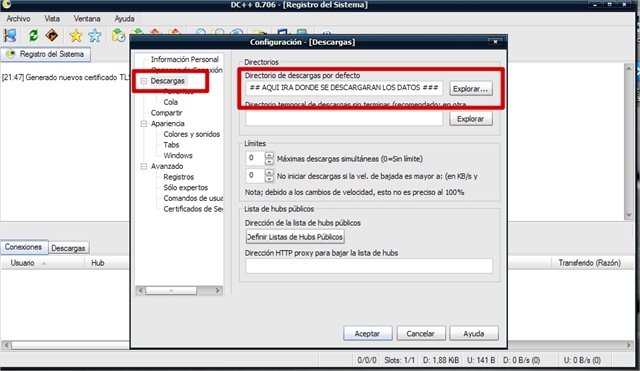This screenshot has width=640, height=371.
Task: Open the Vista menu
Action: point(52,19)
